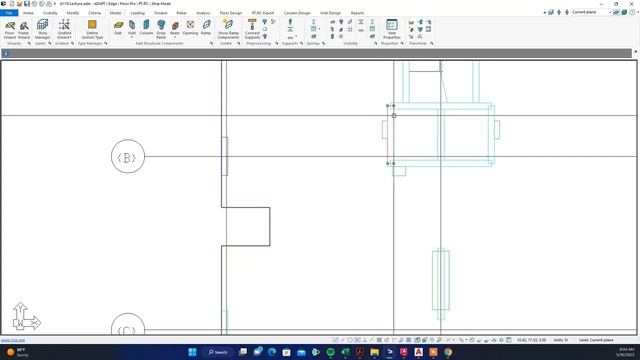
Task: Switch to the Criteria ribbon tab
Action: pos(94,13)
